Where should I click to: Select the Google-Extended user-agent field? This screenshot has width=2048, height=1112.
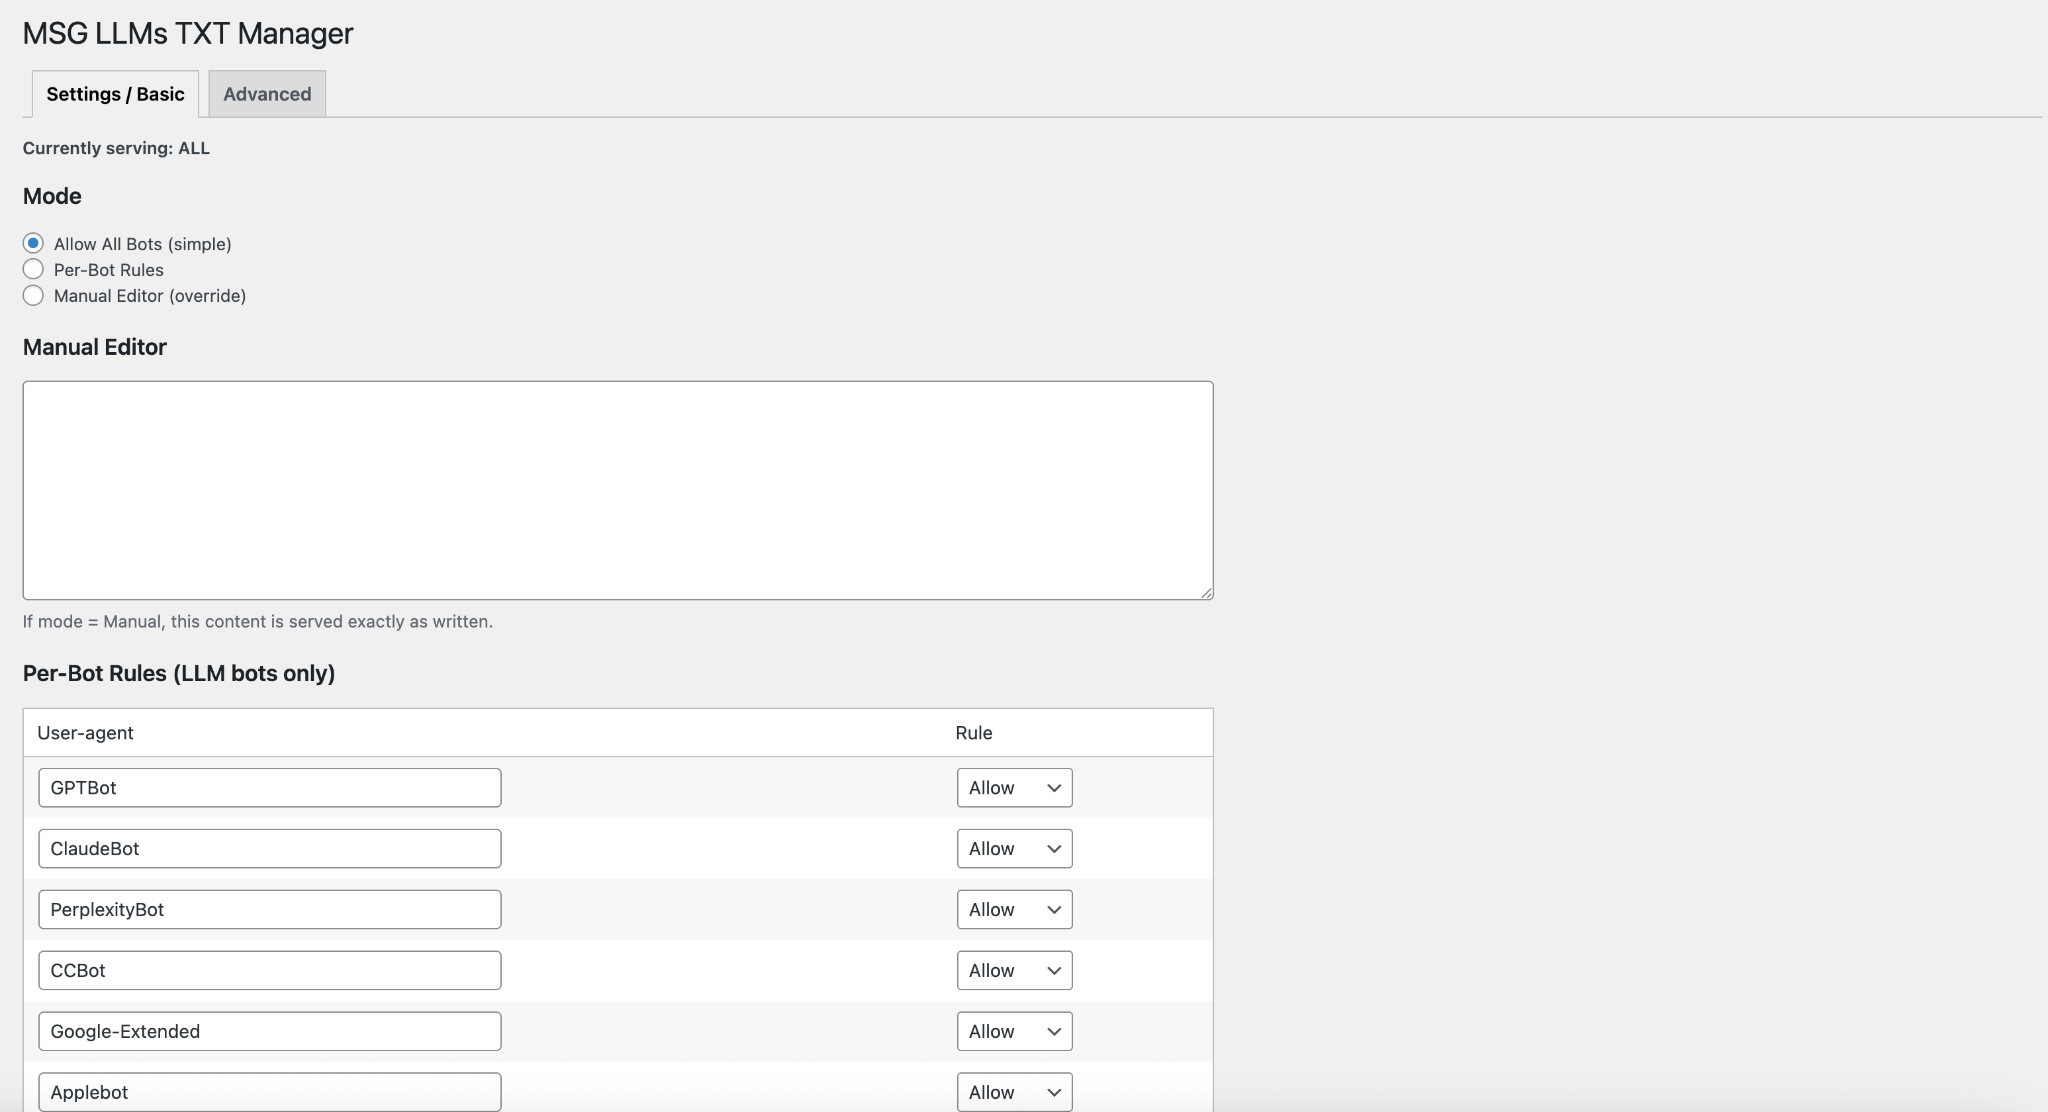(x=269, y=1032)
